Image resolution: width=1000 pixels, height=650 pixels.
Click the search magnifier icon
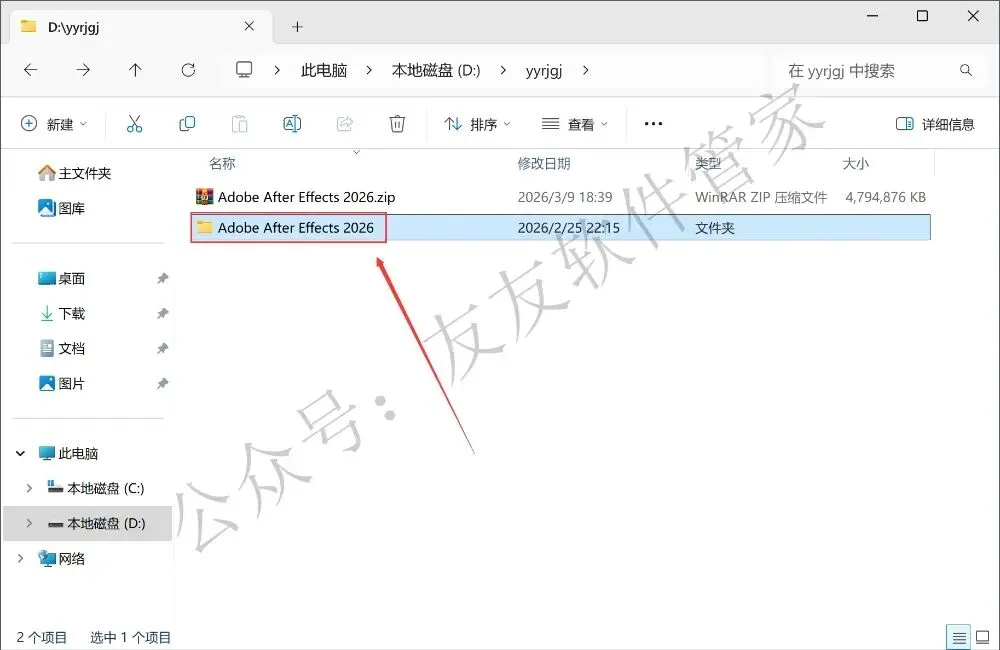tap(966, 70)
